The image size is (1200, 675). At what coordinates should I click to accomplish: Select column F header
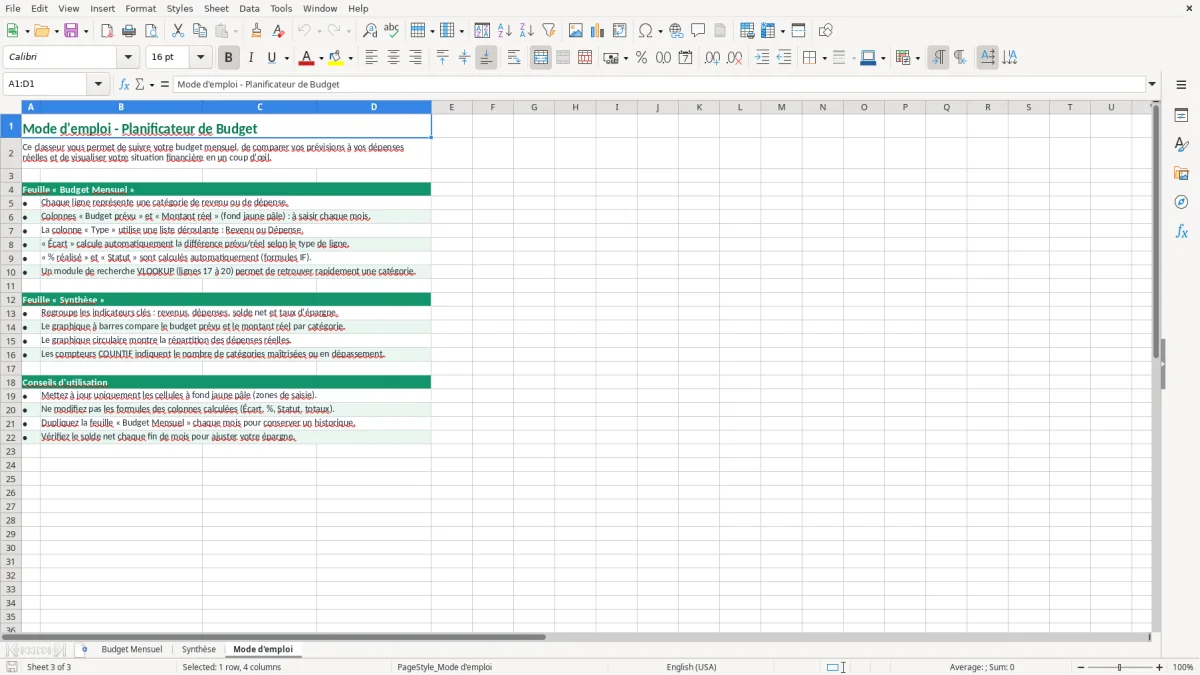(x=492, y=107)
